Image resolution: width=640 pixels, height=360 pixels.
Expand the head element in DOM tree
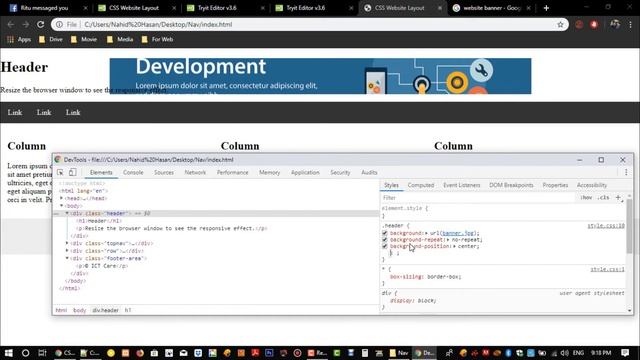pyautogui.click(x=62, y=198)
